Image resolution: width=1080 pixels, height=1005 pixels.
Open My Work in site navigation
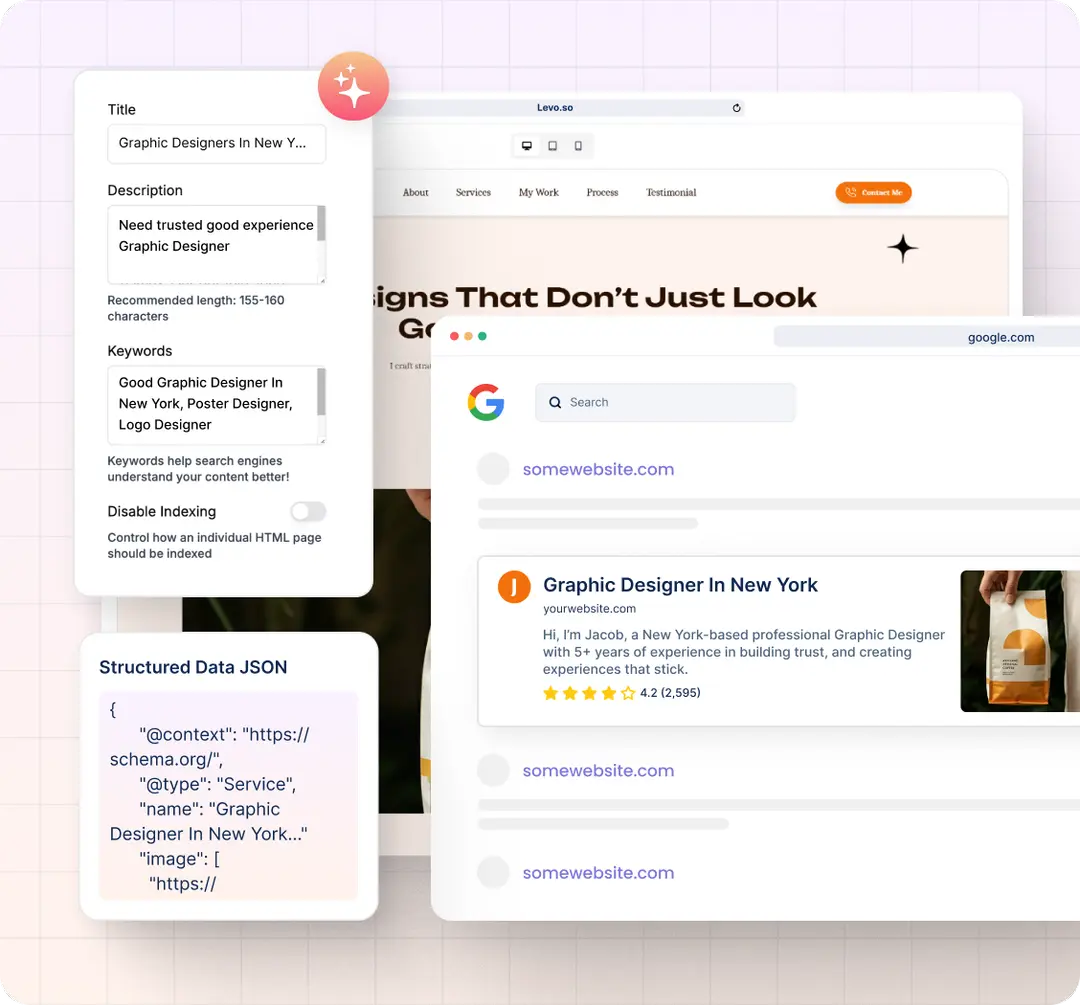[x=539, y=193]
